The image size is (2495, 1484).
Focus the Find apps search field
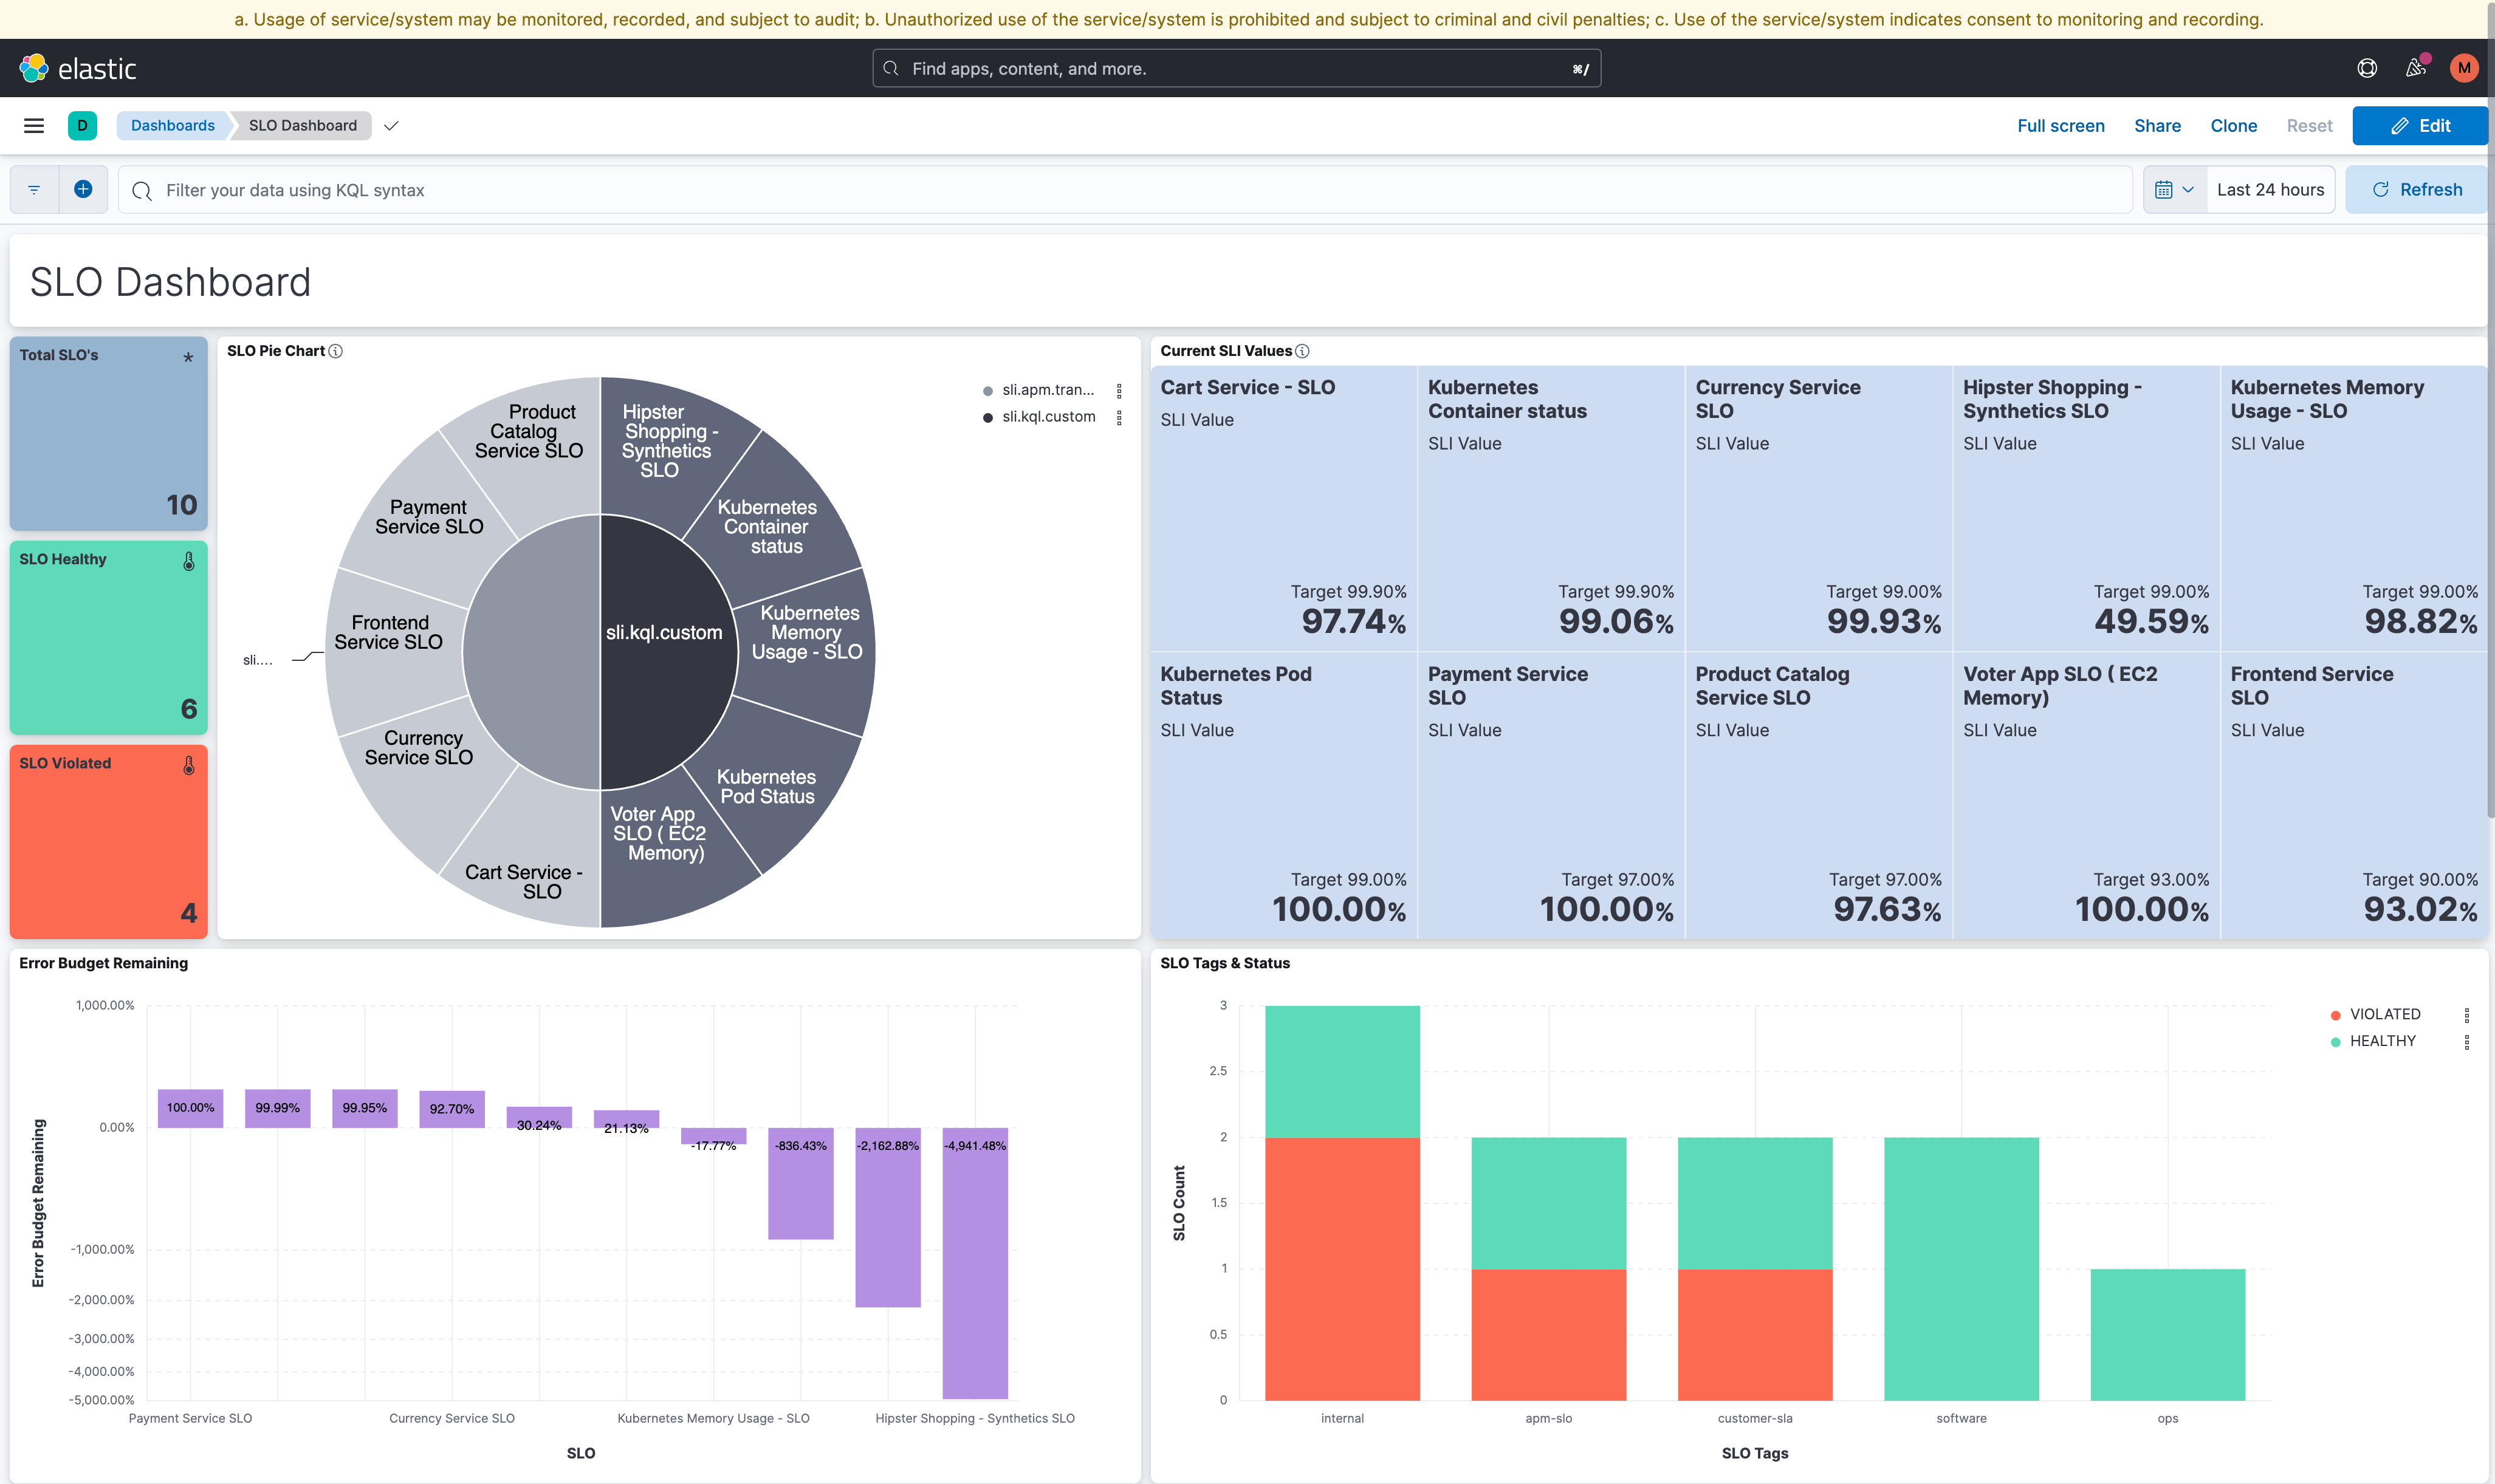pos(1236,68)
